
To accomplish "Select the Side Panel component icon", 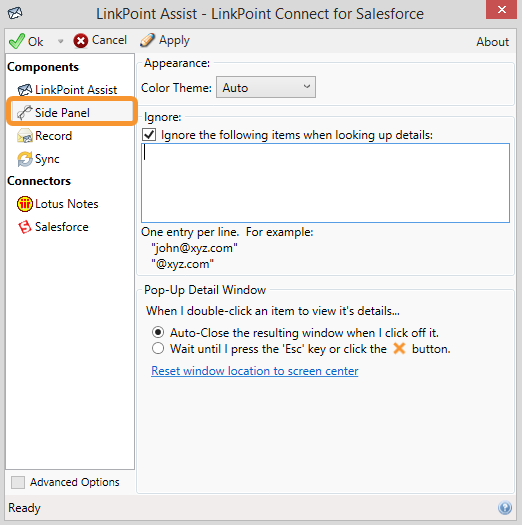I will (x=25, y=113).
